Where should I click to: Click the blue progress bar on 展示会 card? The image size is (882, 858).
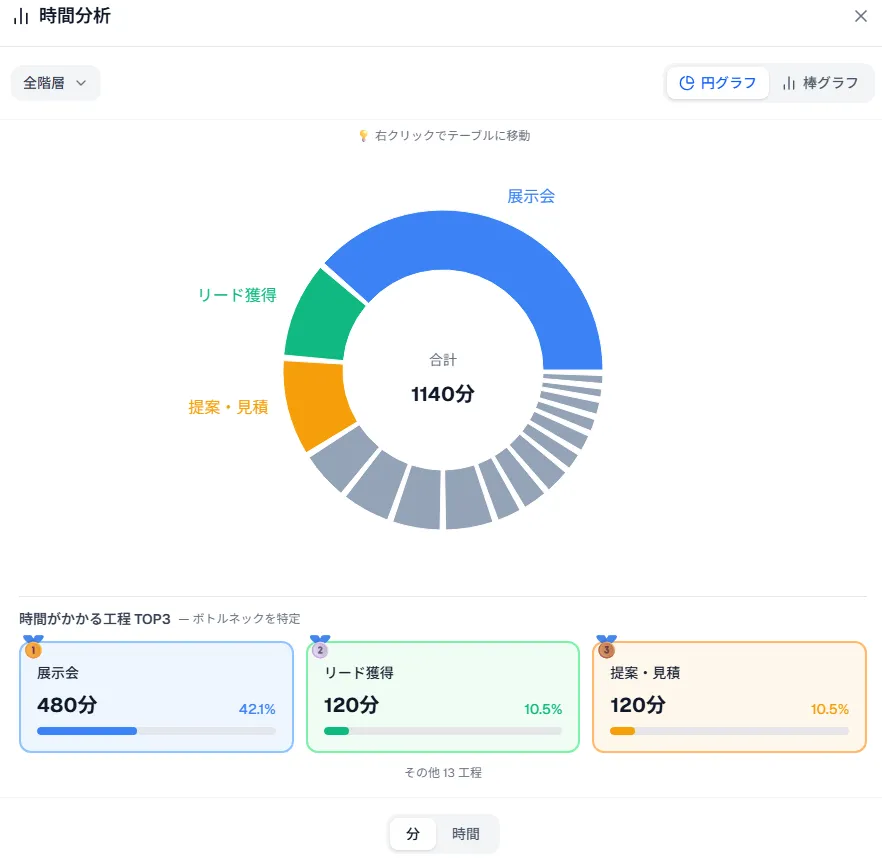(85, 730)
